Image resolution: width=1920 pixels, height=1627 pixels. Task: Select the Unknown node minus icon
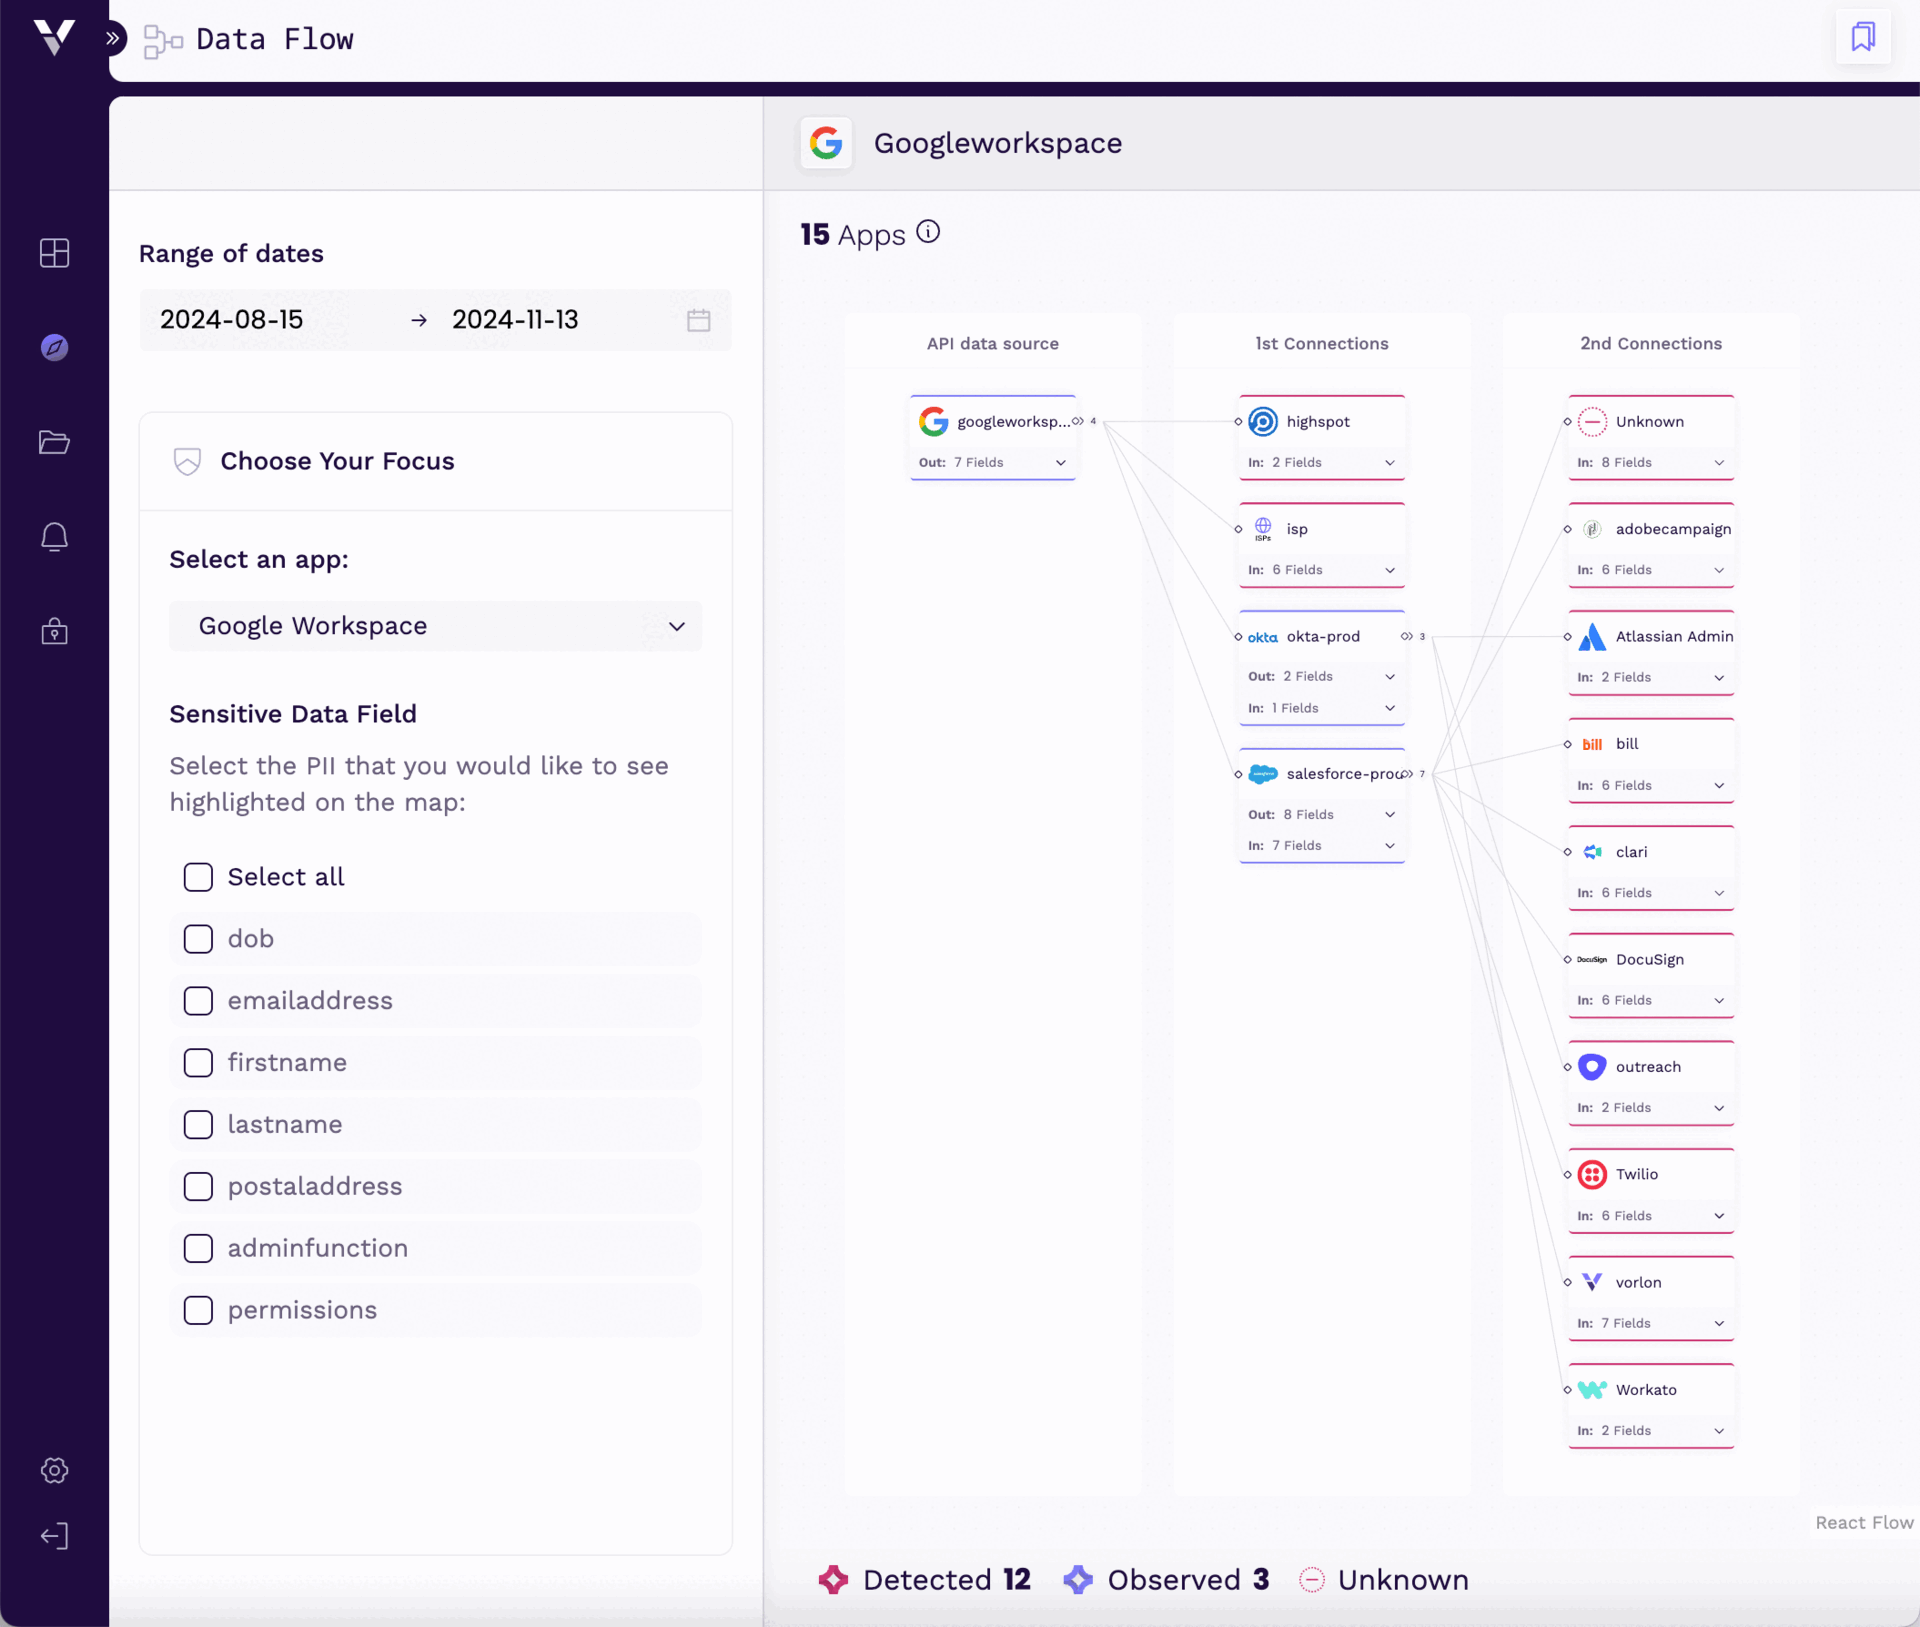1592,421
